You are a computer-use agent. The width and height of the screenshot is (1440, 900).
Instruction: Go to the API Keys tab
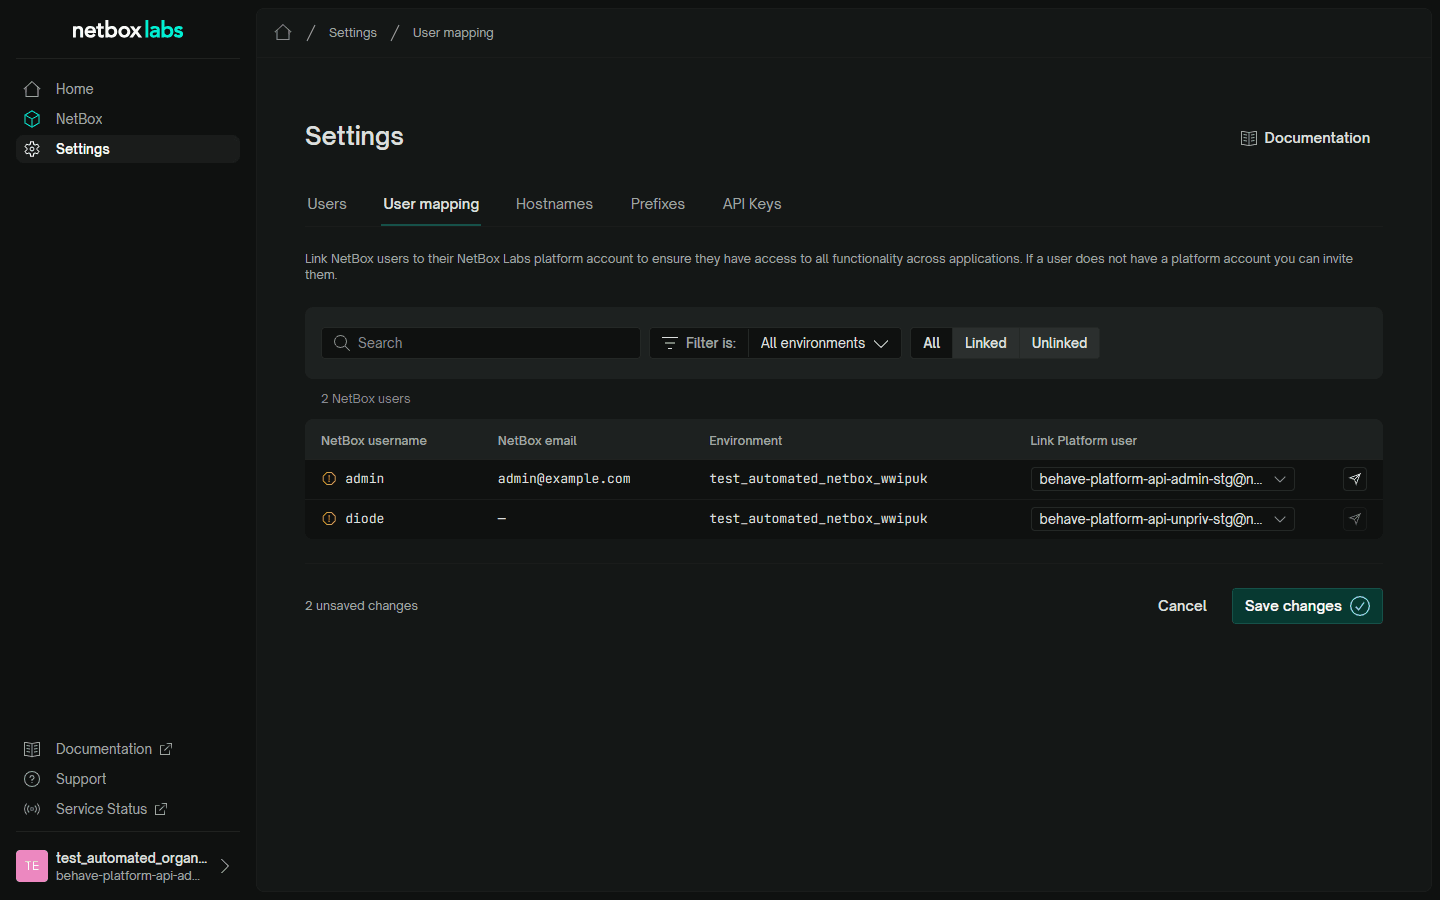(x=752, y=204)
